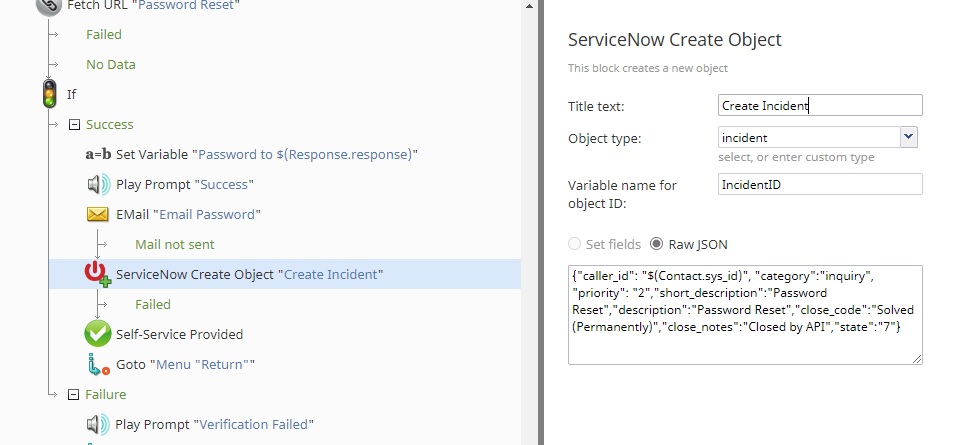Select the ServiceNow Create Object power icon
The image size is (956, 445).
(x=98, y=274)
